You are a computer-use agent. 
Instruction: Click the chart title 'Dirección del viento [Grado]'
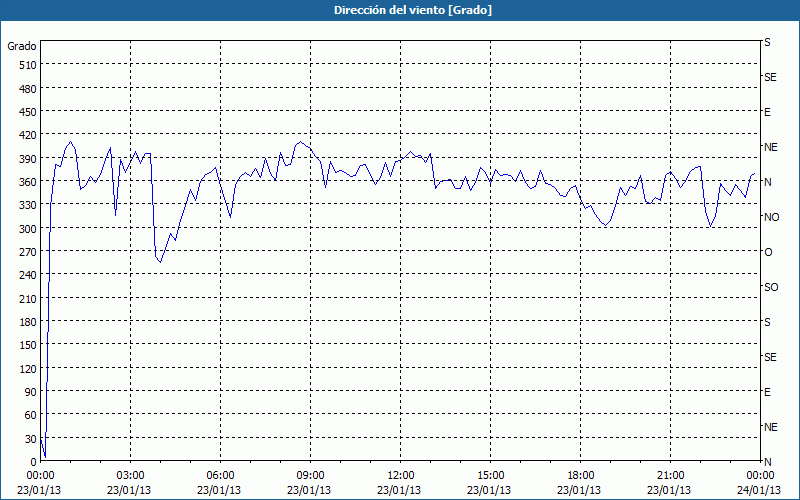click(x=413, y=10)
